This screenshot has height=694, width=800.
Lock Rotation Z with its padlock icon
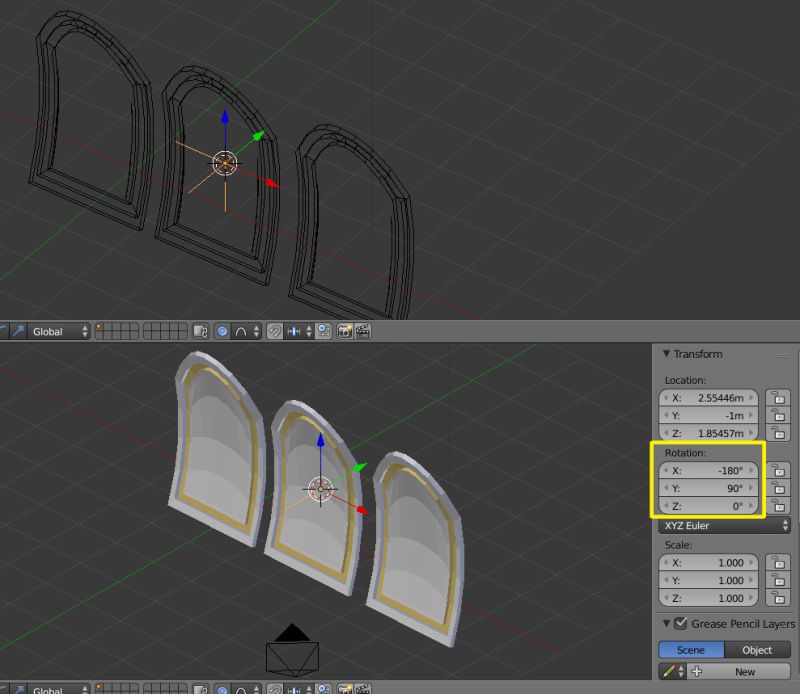coord(779,506)
